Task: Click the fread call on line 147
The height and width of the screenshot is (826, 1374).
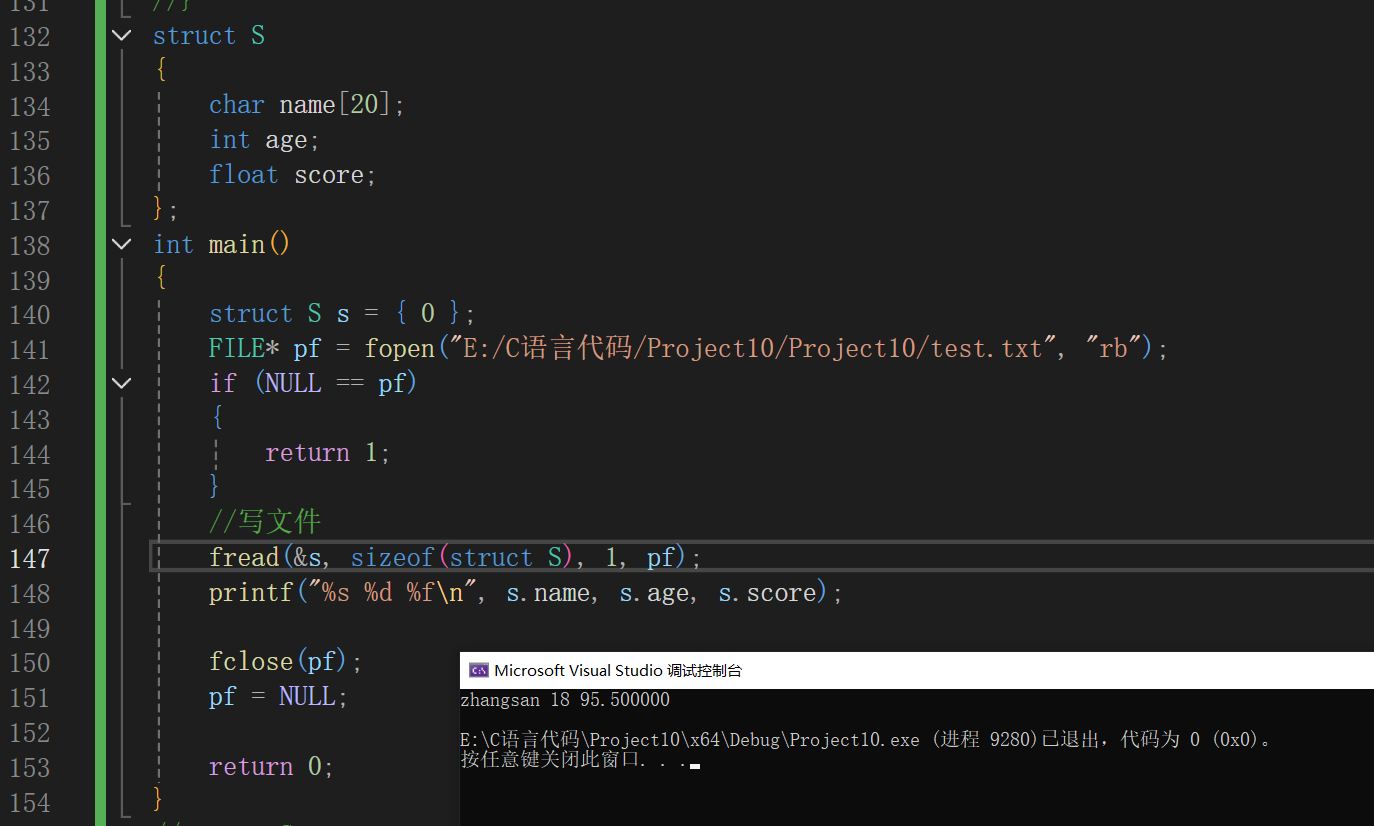Action: point(456,558)
